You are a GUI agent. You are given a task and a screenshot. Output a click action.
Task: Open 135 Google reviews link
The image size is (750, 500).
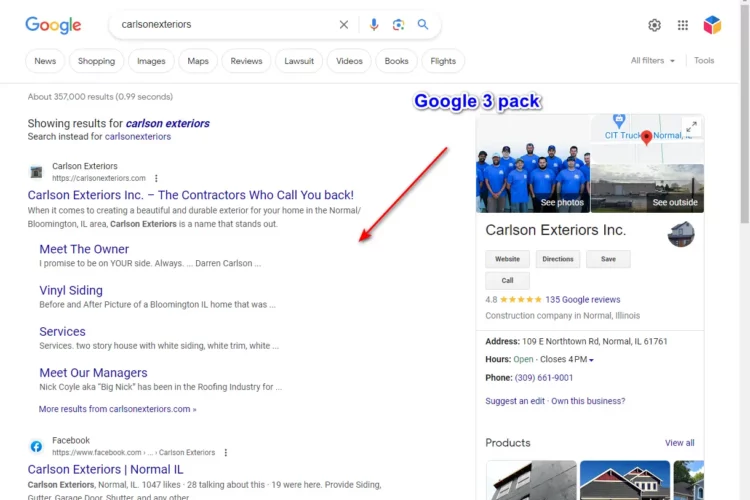pos(583,300)
